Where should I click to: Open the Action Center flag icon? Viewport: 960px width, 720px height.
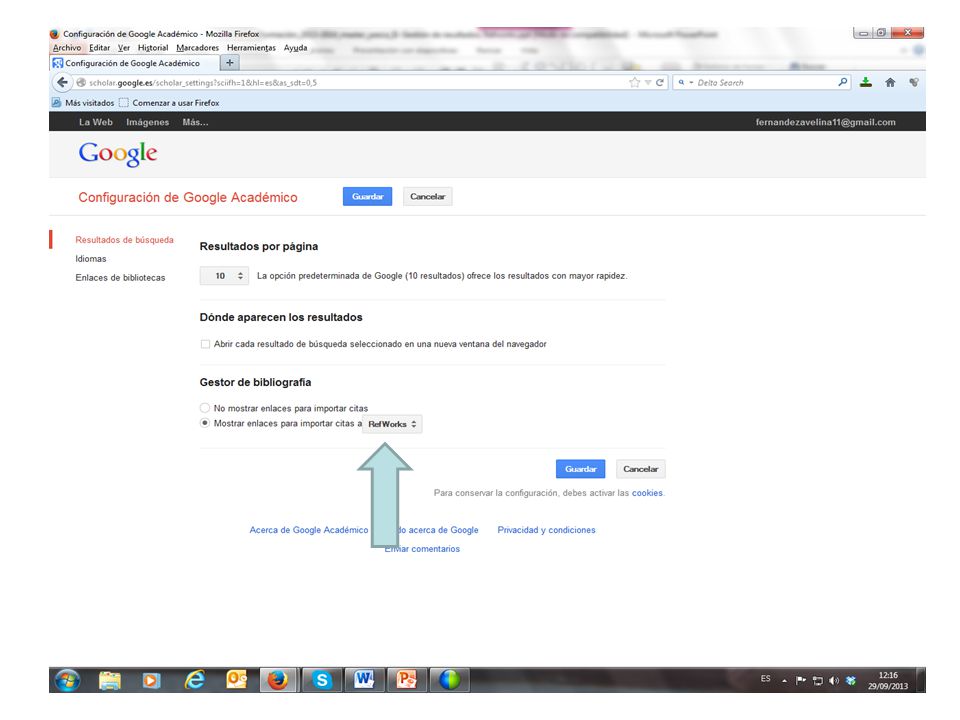point(800,680)
